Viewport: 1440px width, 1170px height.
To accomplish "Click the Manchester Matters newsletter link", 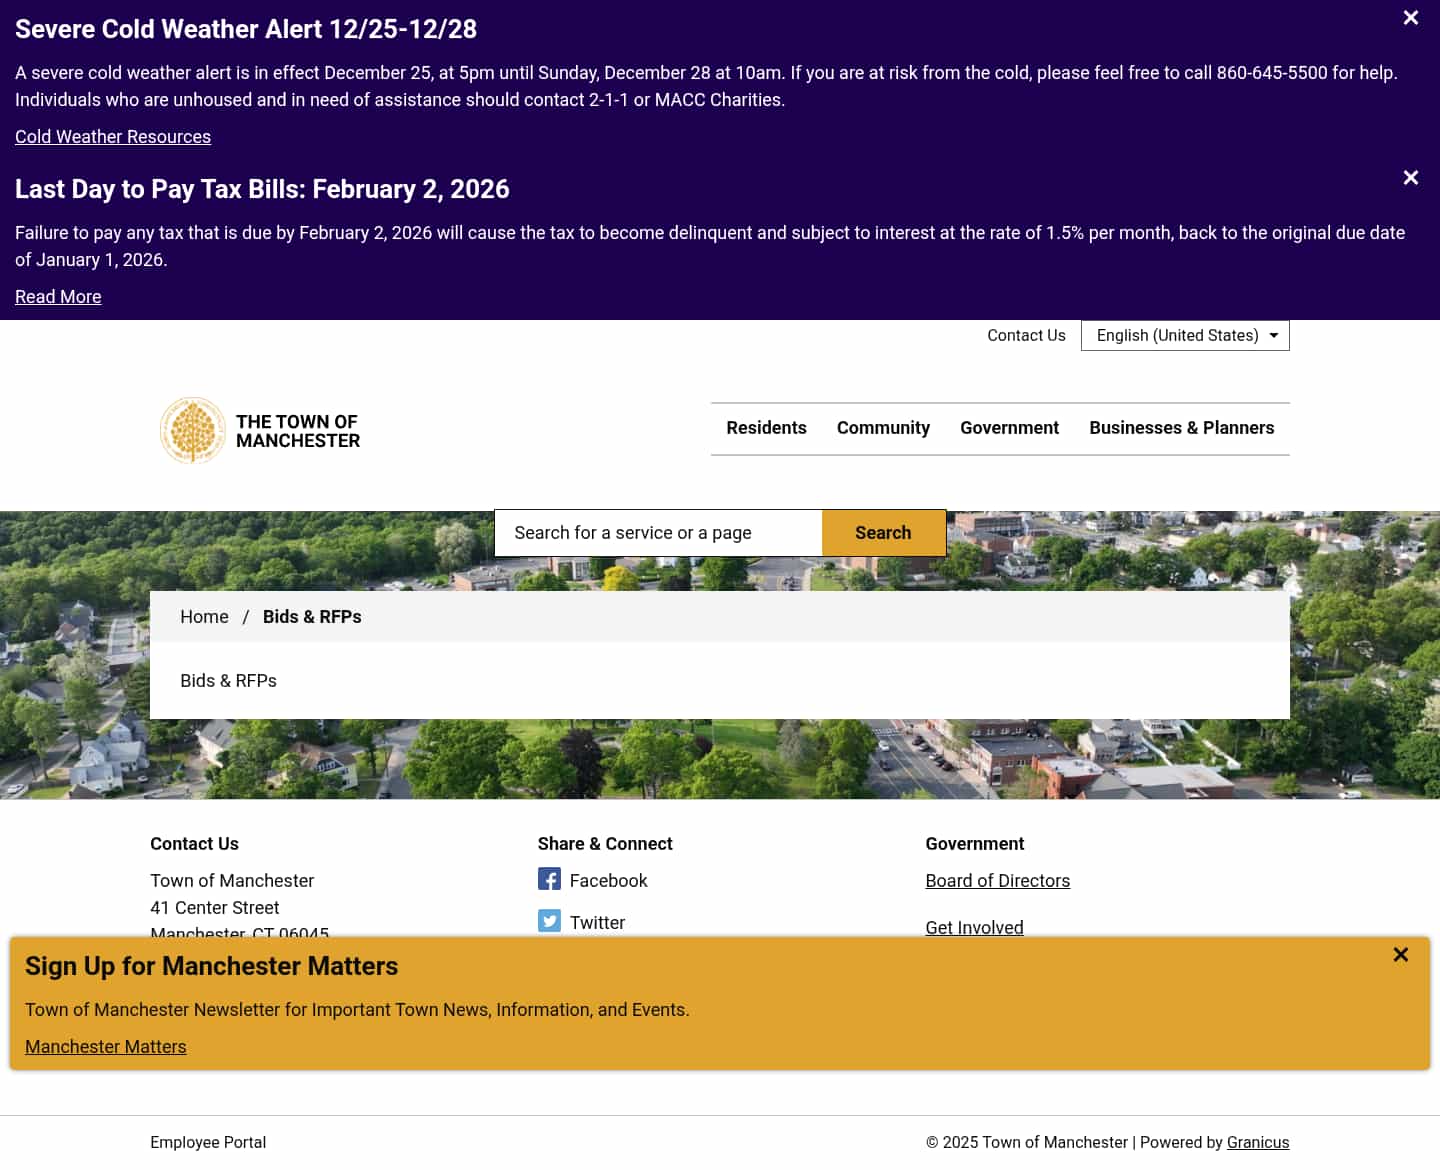I will click(x=105, y=1046).
